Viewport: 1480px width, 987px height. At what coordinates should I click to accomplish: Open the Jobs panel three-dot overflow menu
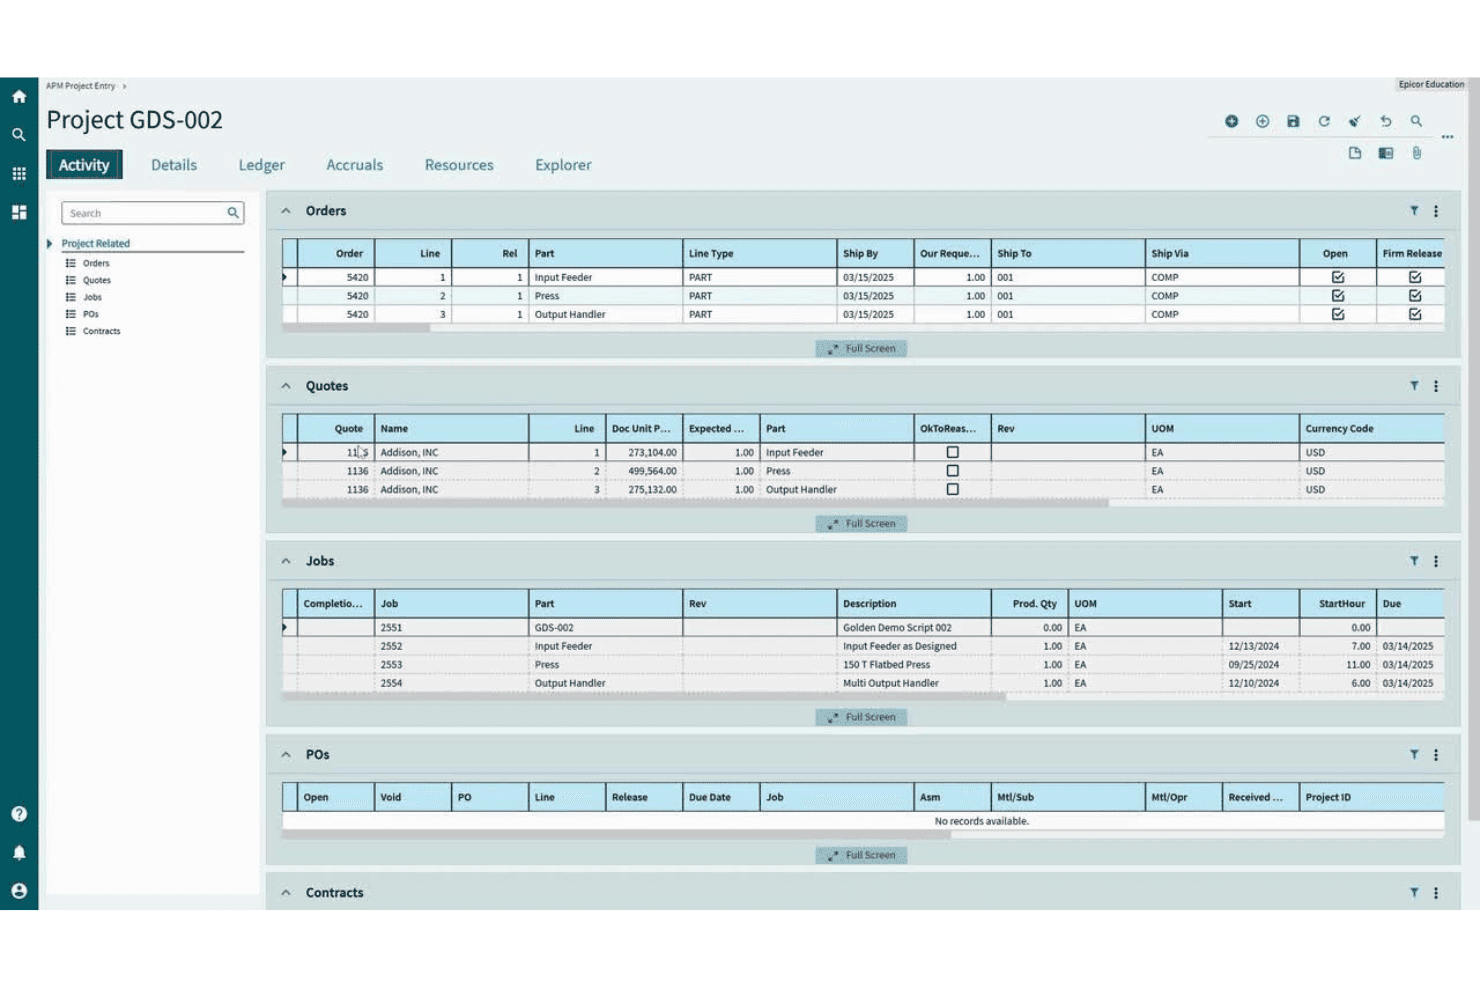tap(1436, 562)
